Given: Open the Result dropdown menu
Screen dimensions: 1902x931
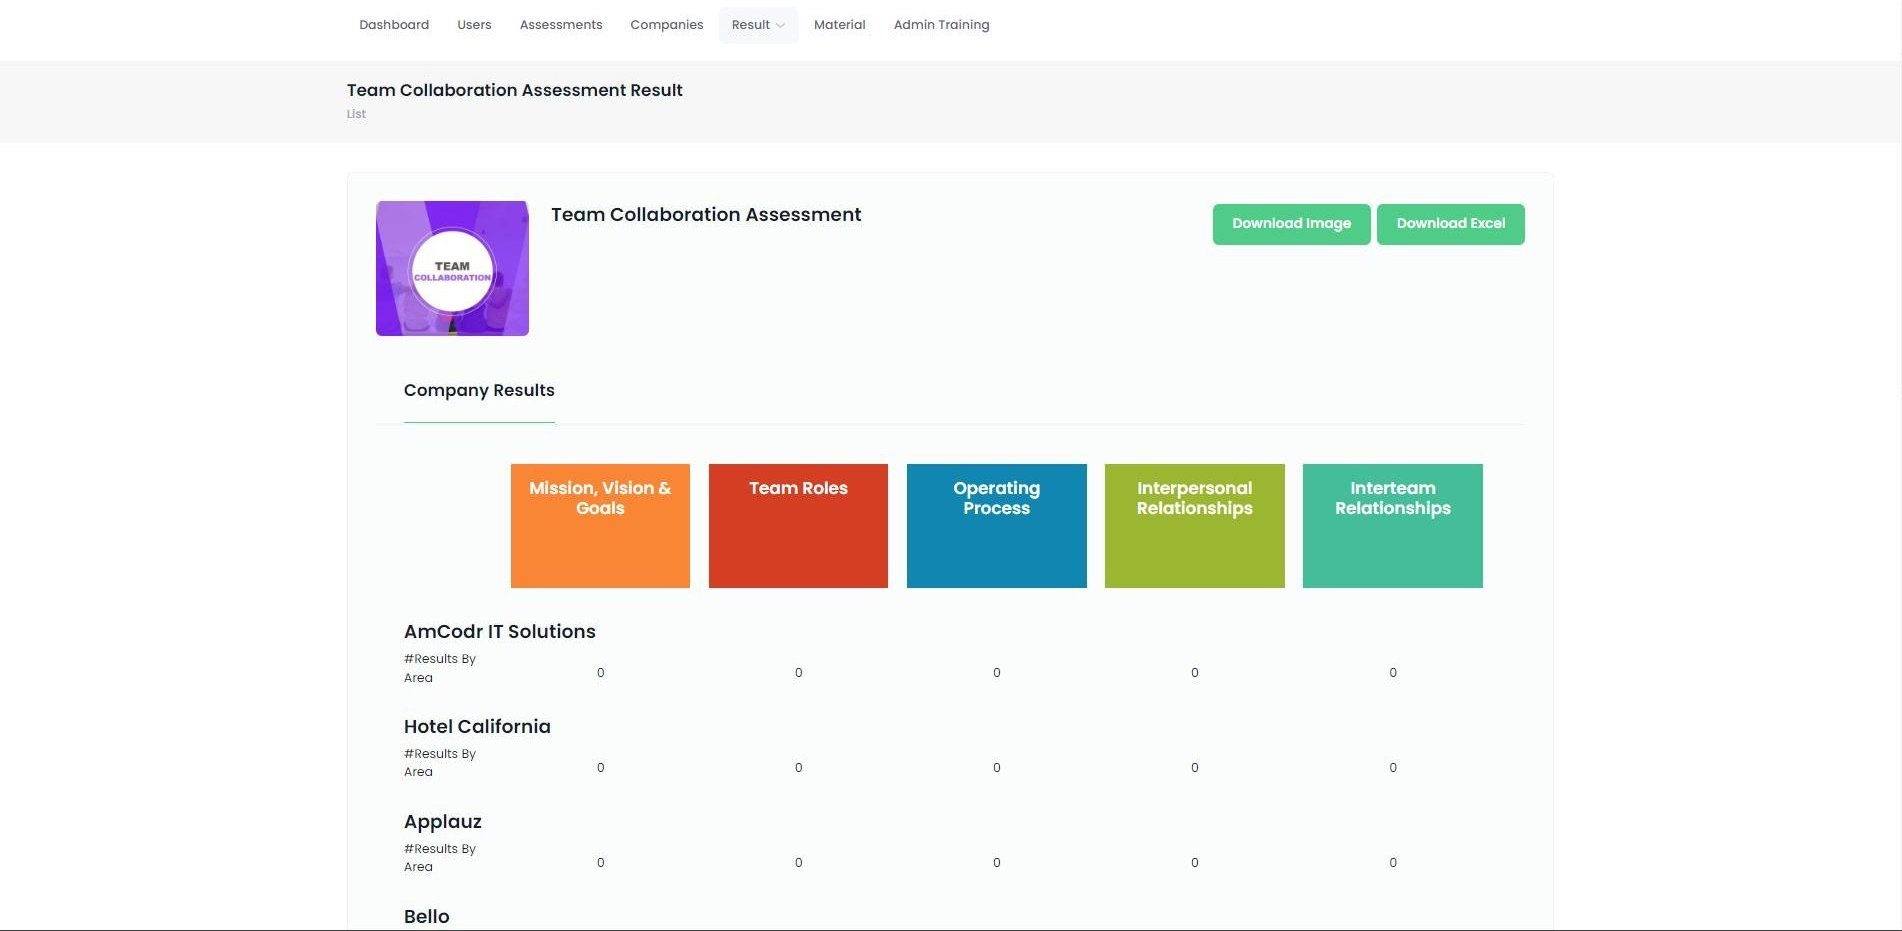Looking at the screenshot, I should [x=758, y=25].
